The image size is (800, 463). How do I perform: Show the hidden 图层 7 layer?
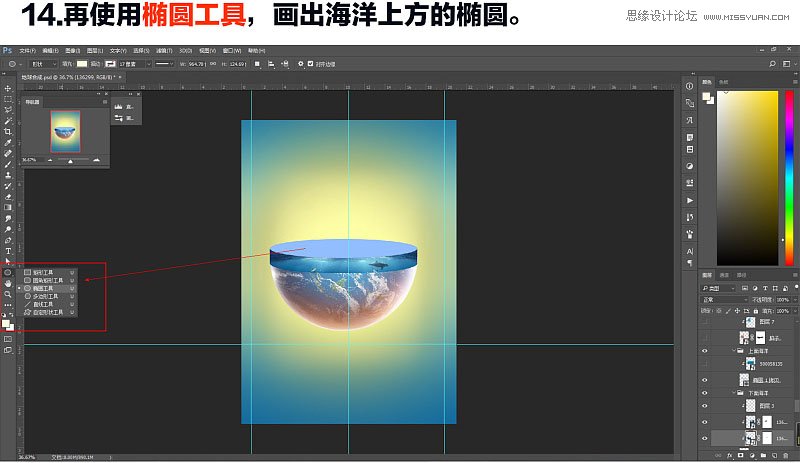pos(705,322)
